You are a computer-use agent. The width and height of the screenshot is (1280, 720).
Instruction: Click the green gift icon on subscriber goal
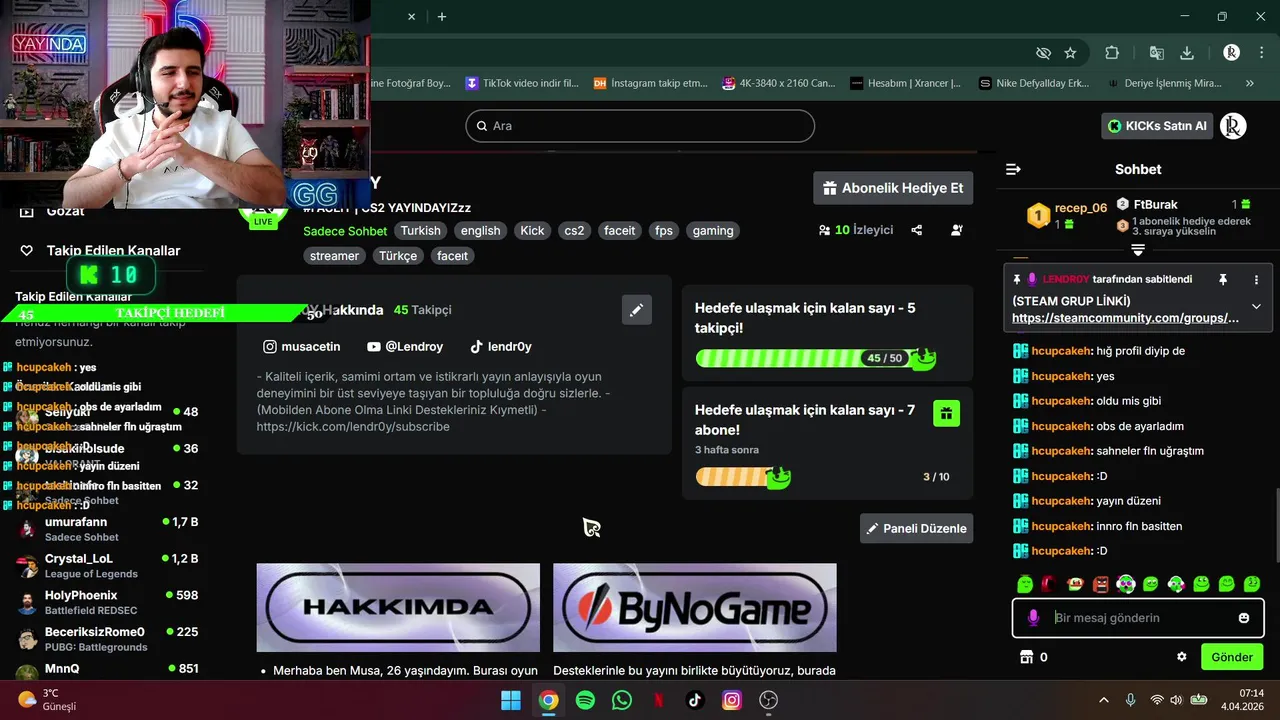pos(946,413)
